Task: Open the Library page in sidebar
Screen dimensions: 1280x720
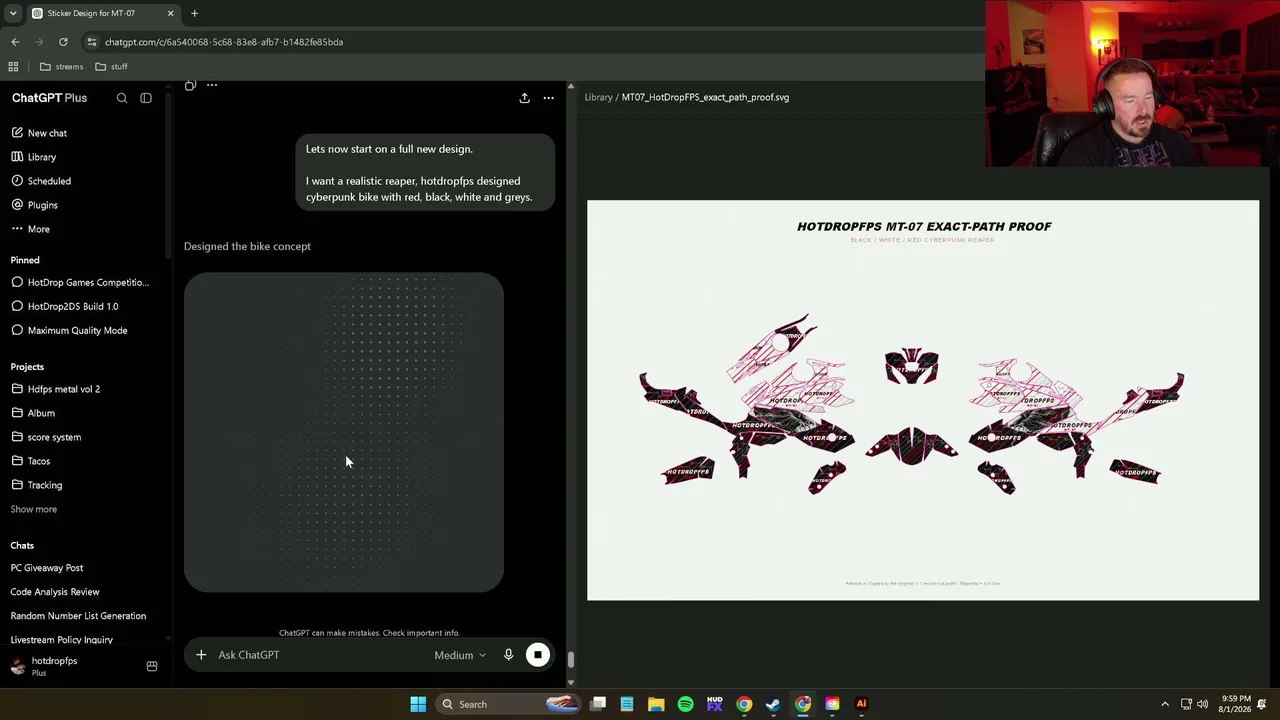Action: coord(34,157)
